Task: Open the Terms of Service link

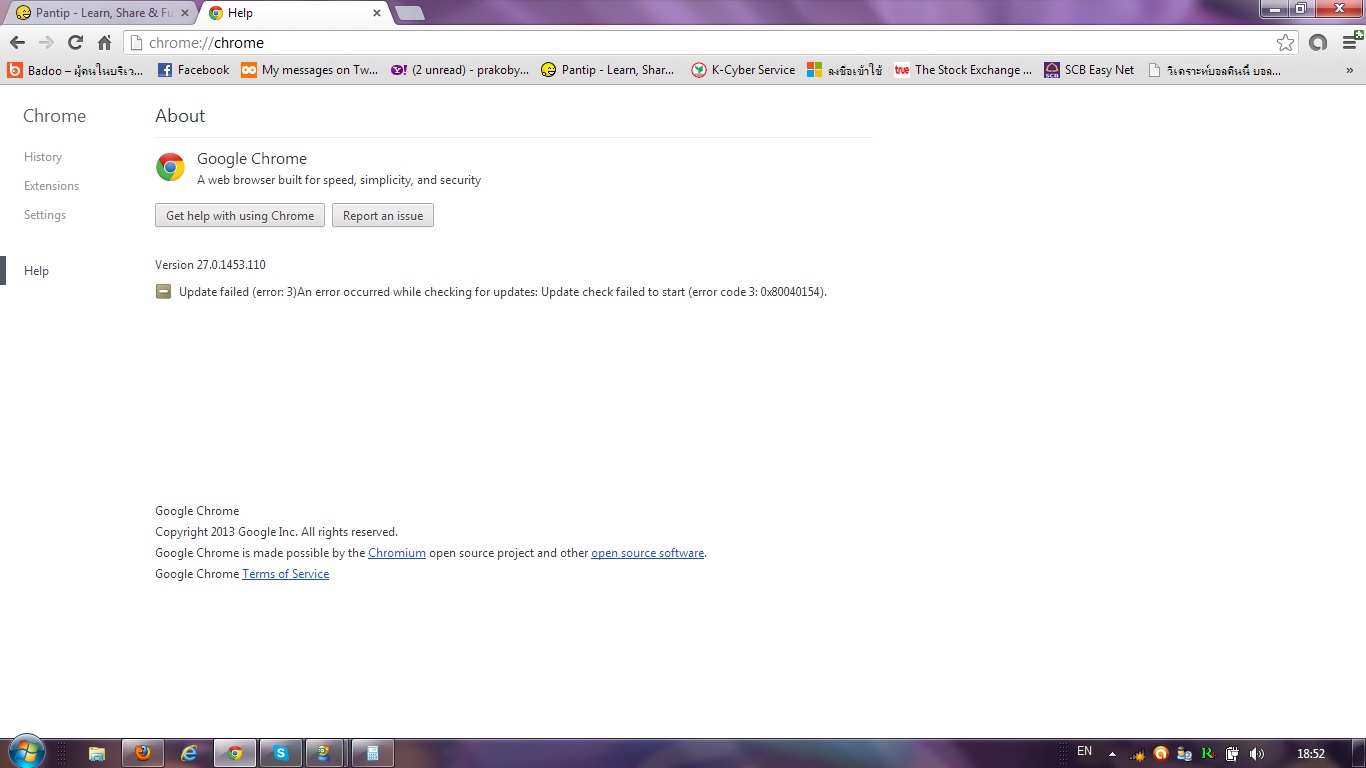Action: pyautogui.click(x=285, y=574)
